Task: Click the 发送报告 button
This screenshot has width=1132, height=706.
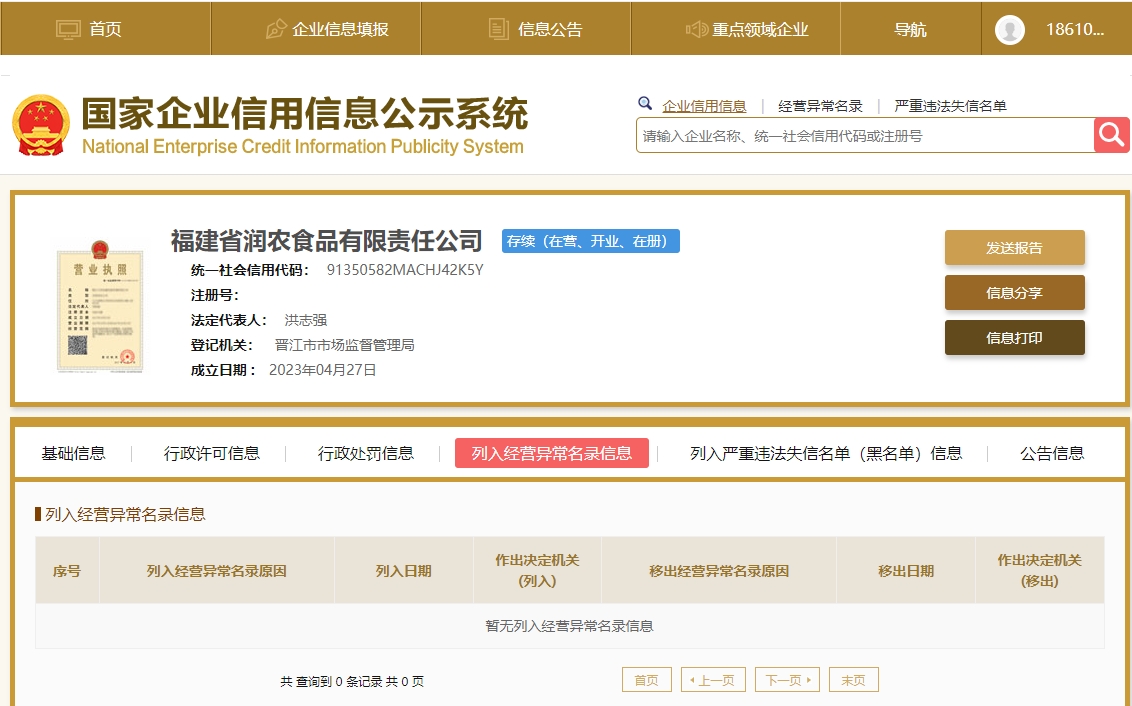Action: [1014, 248]
